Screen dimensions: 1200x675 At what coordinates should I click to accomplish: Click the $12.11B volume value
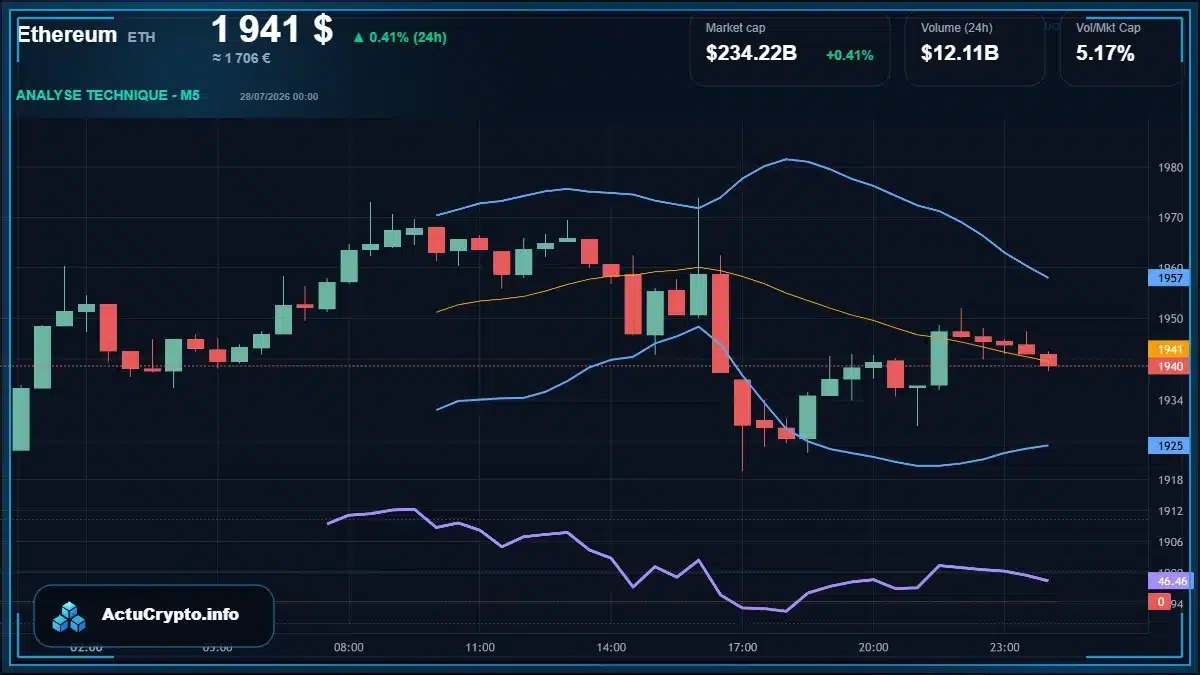tap(960, 54)
